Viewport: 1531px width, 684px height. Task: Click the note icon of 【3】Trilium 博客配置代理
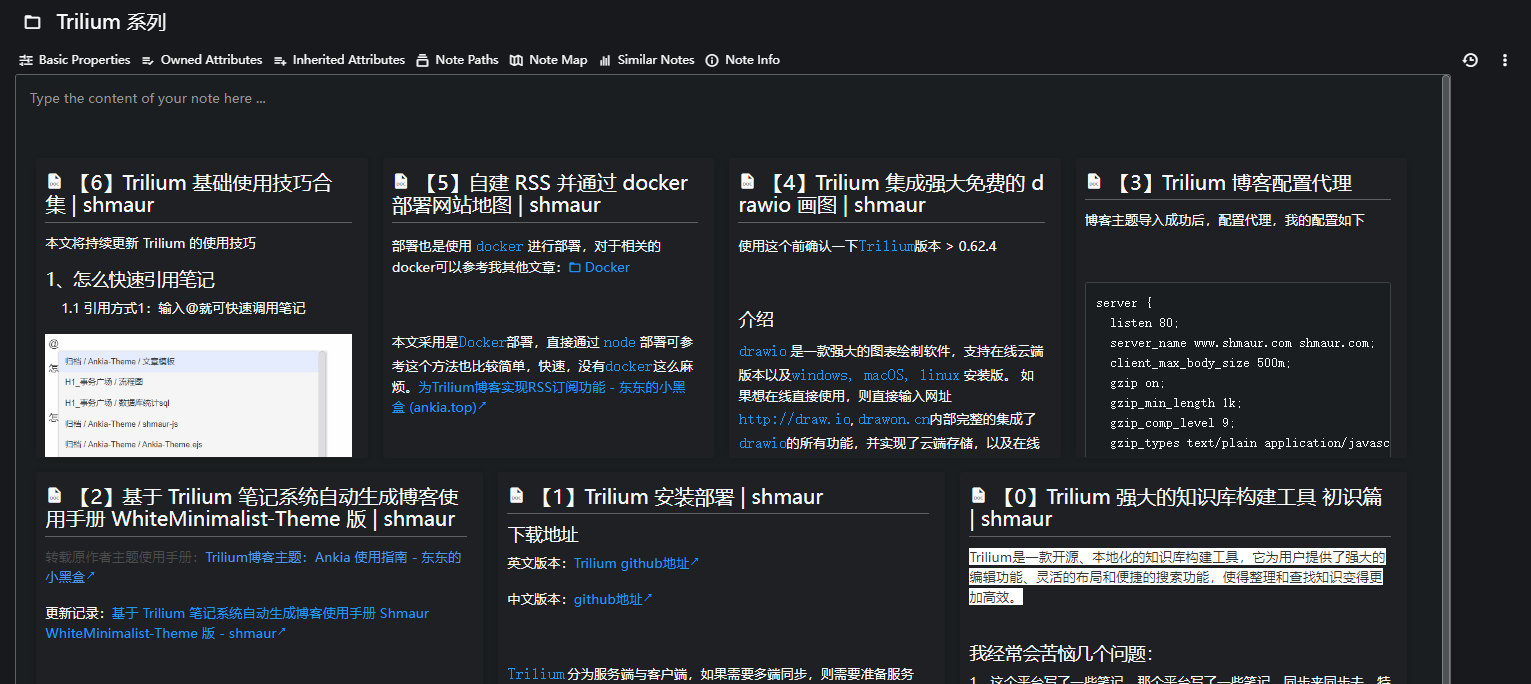[x=1094, y=182]
